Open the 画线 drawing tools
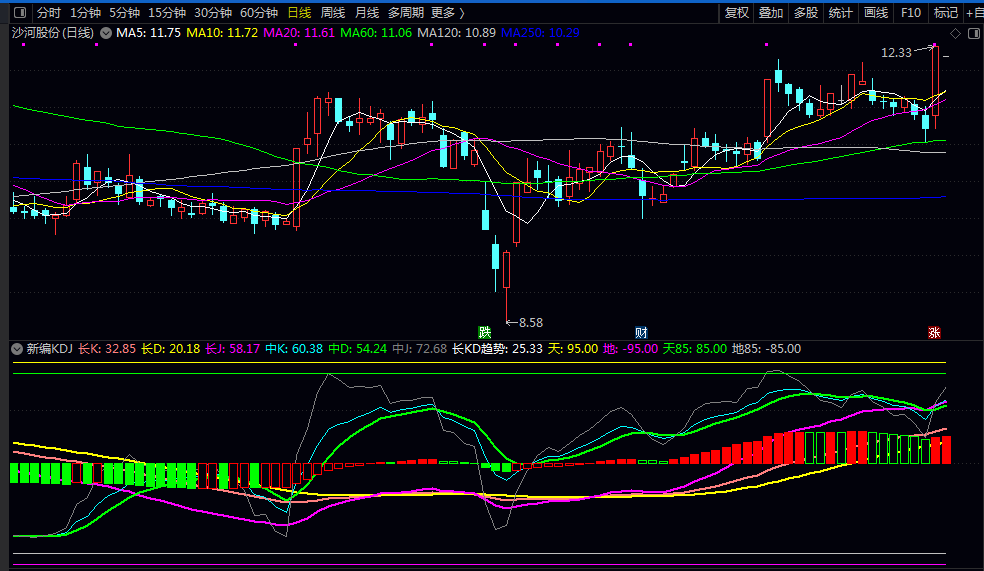Viewport: 984px width, 571px height. pos(875,13)
